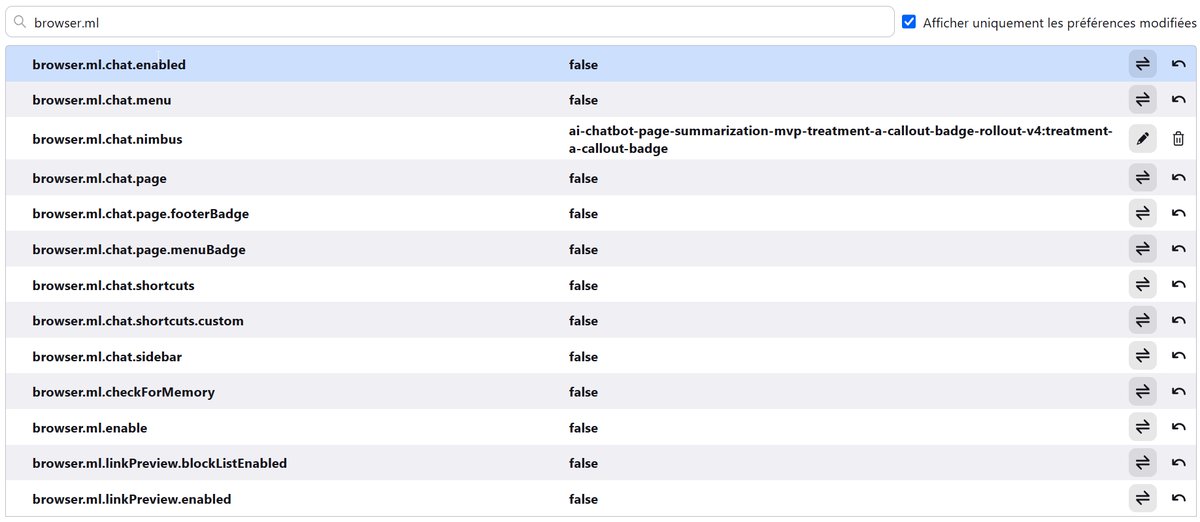The image size is (1200, 522).
Task: Select browser.ml.linkPreview.blockListEnabled name text
Action: click(x=160, y=463)
